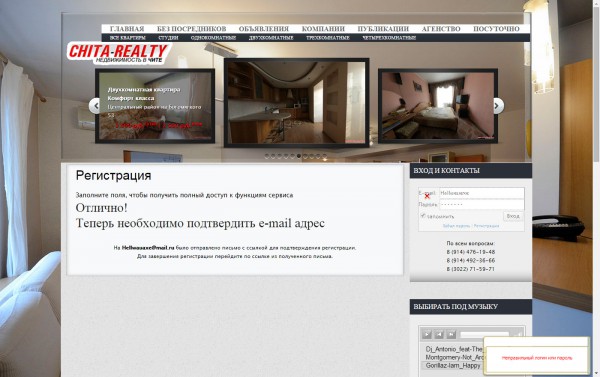Open the "Объявления" menu item
The height and width of the screenshot is (377, 600).
[x=264, y=29]
